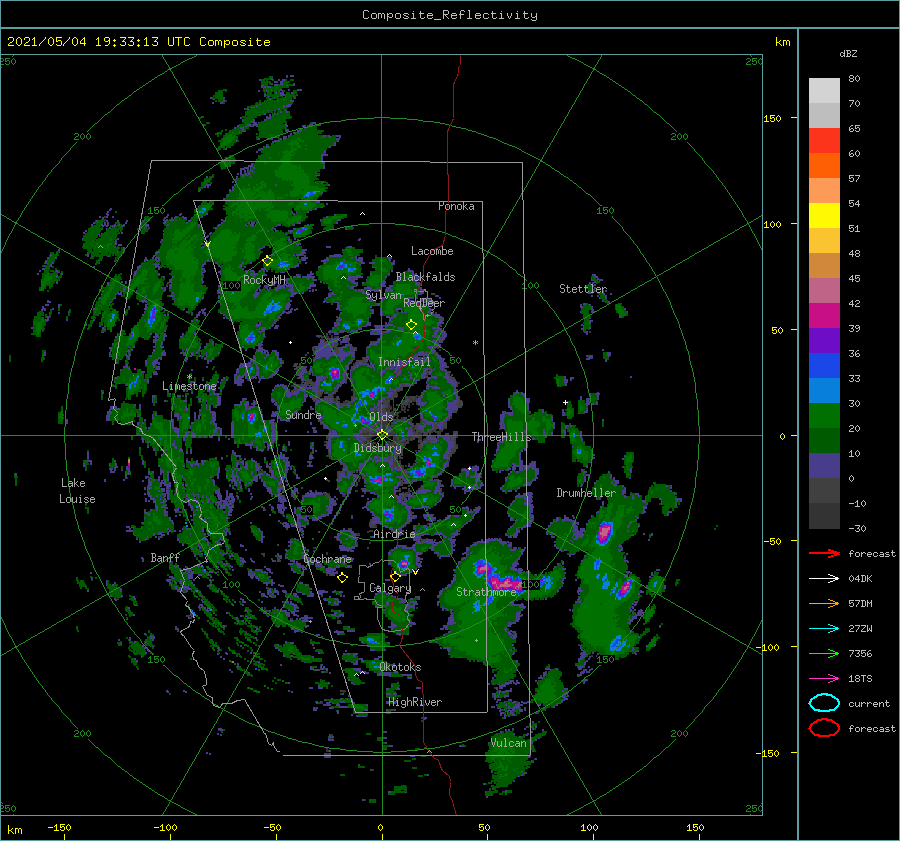Screen dimensions: 900x841
Task: Click the Lacombe label
Action: [432, 251]
